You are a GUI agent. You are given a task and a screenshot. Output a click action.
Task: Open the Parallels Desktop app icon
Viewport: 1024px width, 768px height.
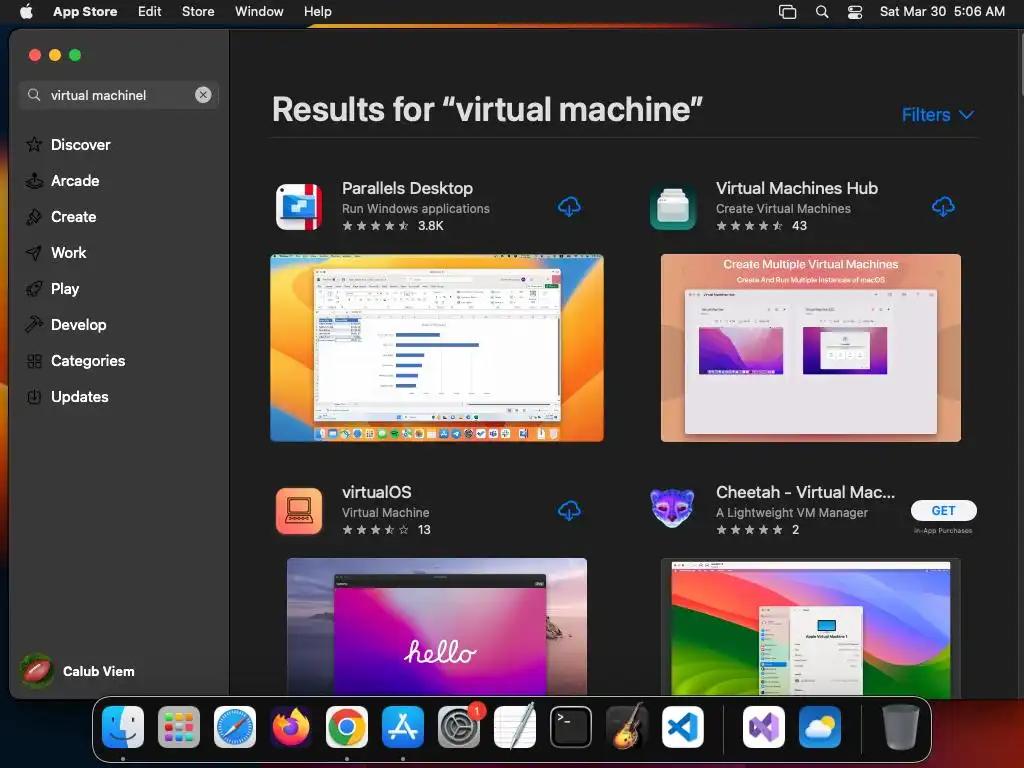click(299, 207)
